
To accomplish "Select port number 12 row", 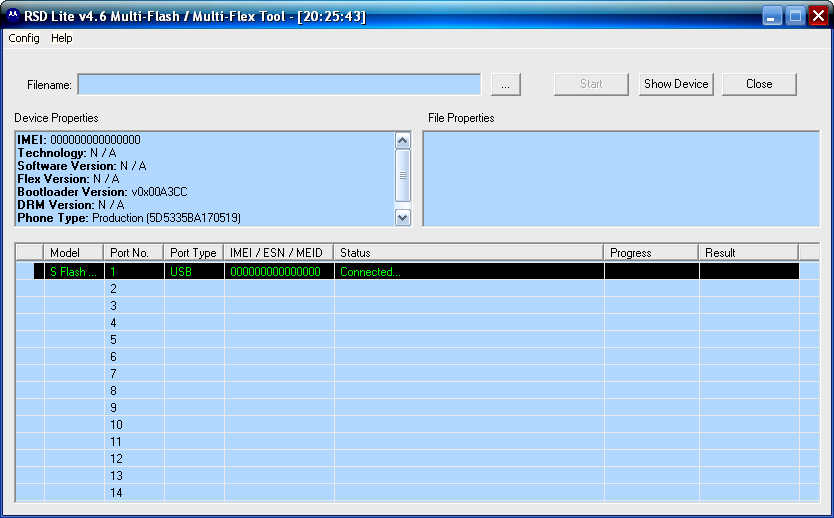I will click(x=418, y=459).
